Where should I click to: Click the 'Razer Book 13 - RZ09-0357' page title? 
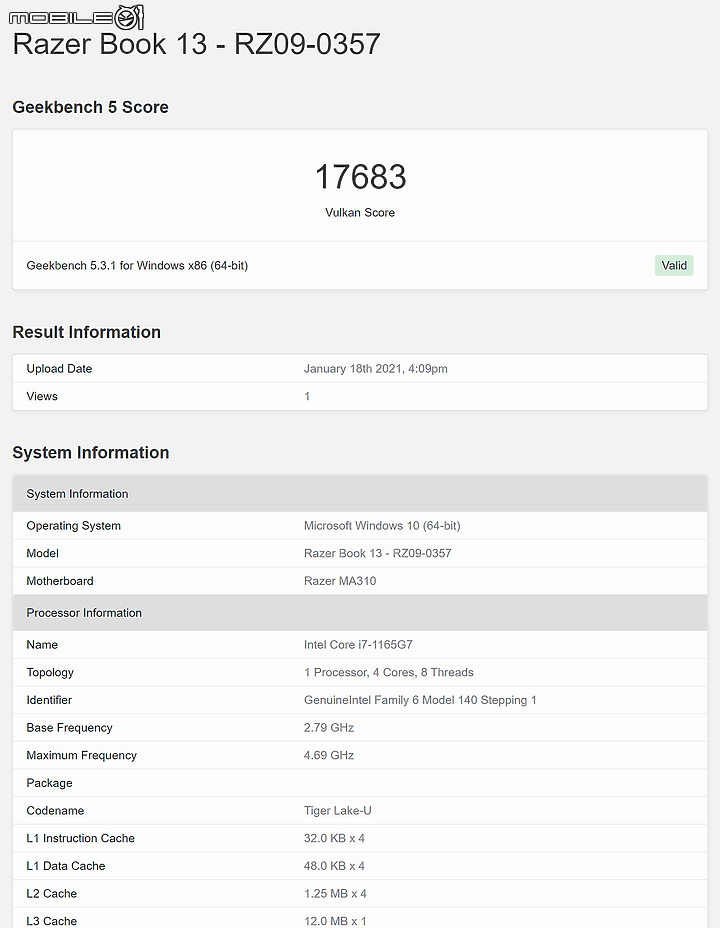196,44
